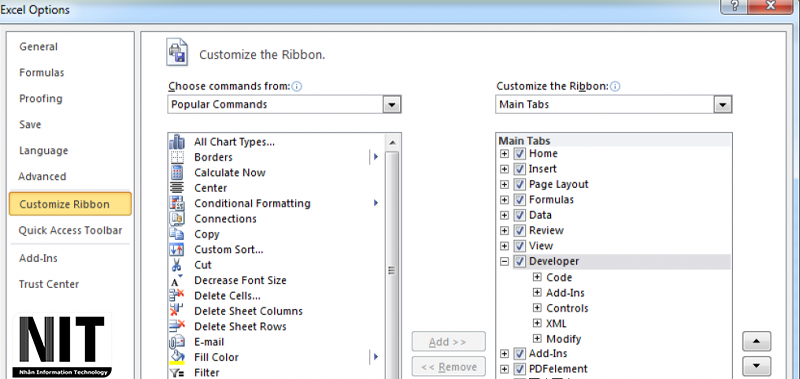Toggle the Formulas tab checkbox
Screen dimensions: 800x379
pos(519,199)
